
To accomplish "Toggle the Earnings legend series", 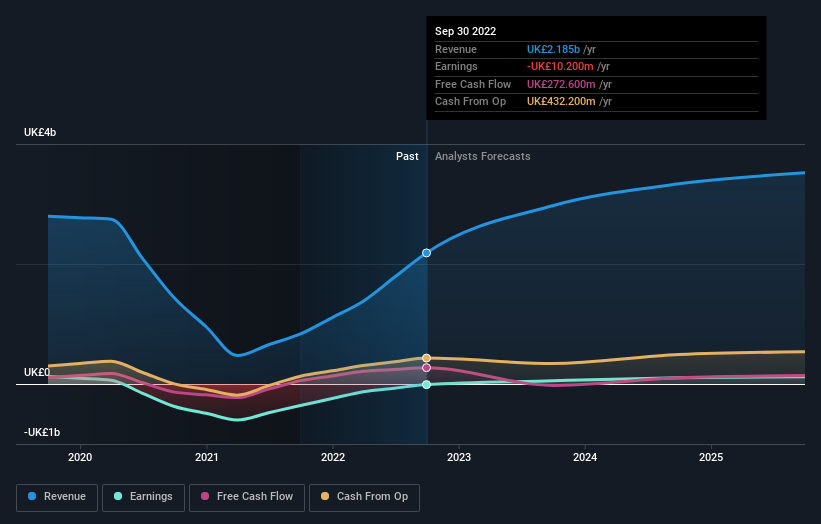I will (143, 497).
